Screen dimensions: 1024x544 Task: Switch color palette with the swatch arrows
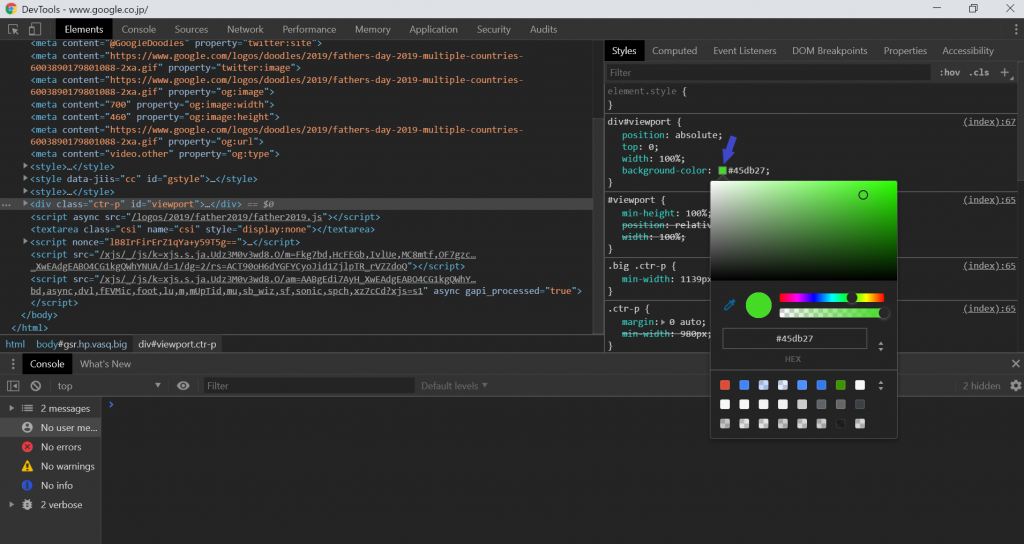pyautogui.click(x=881, y=385)
